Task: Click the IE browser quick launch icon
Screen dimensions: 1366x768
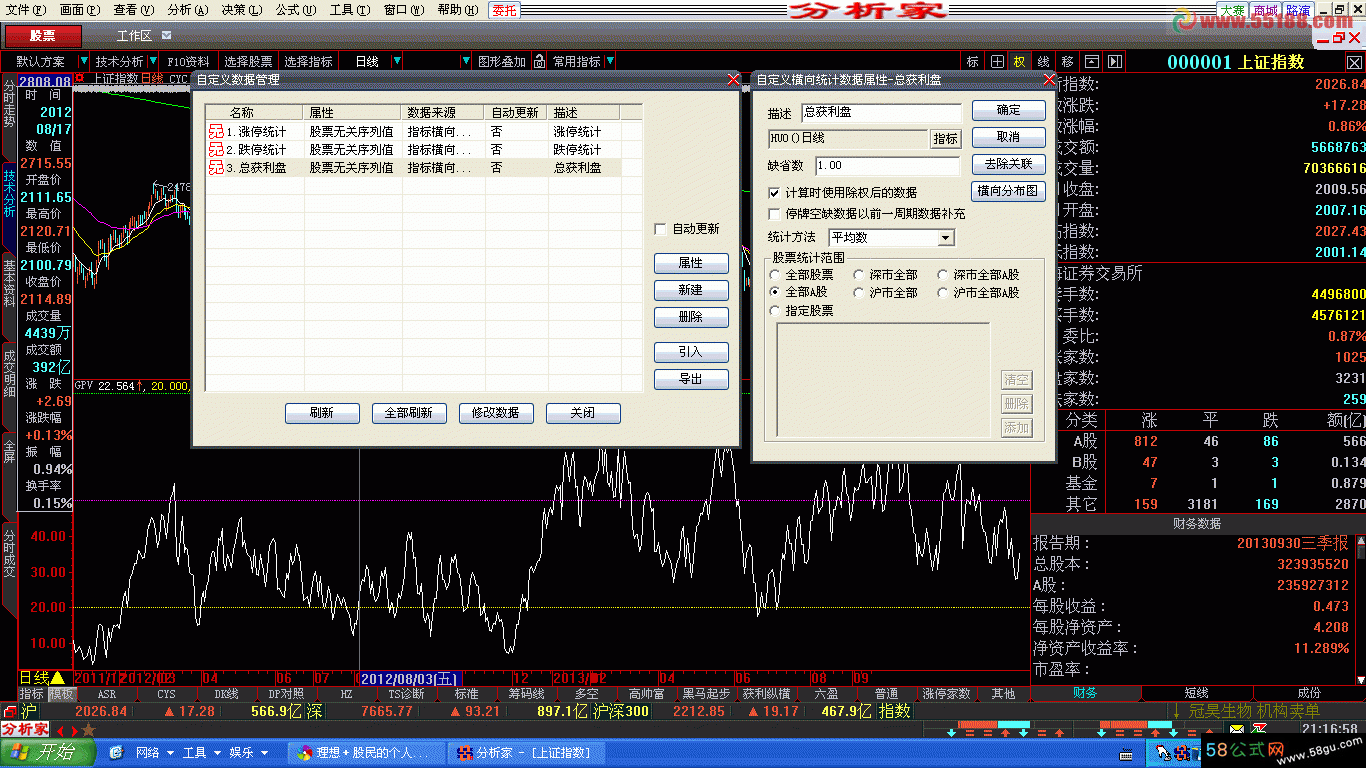Action: click(116, 752)
